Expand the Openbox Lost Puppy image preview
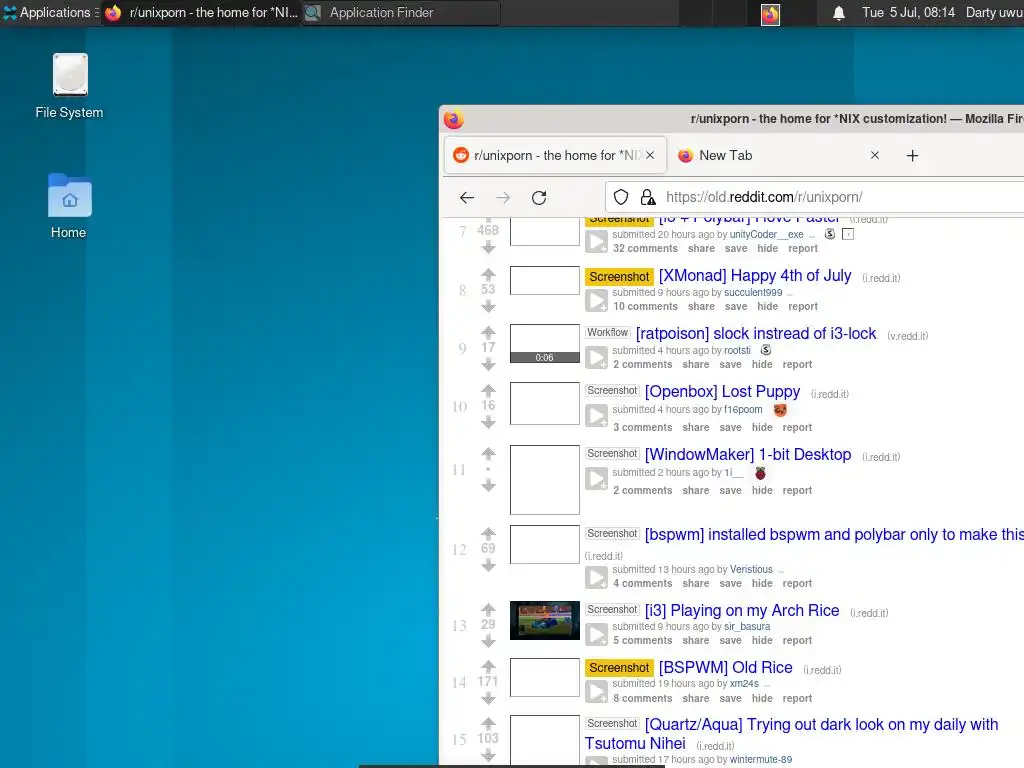 [596, 416]
